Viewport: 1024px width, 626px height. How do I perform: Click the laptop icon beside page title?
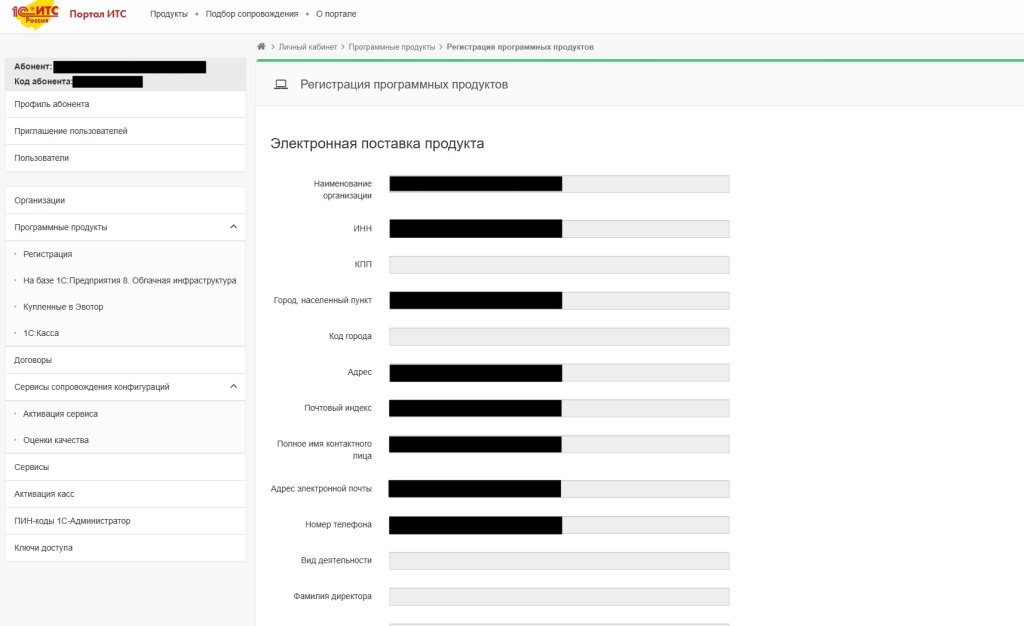point(281,85)
